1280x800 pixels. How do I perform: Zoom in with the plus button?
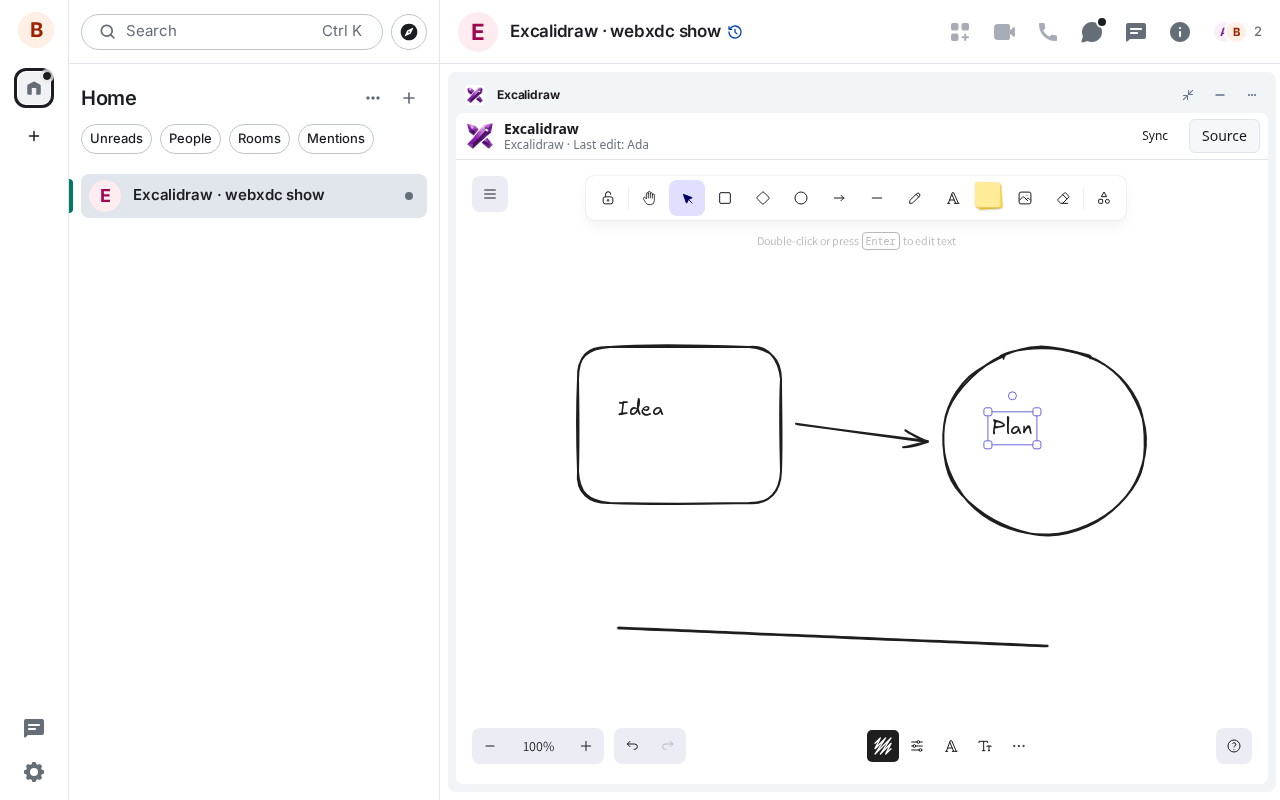pos(586,746)
